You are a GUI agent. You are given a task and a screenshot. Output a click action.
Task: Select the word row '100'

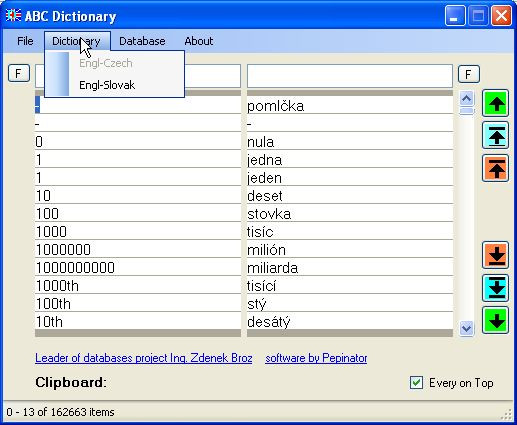click(138, 214)
